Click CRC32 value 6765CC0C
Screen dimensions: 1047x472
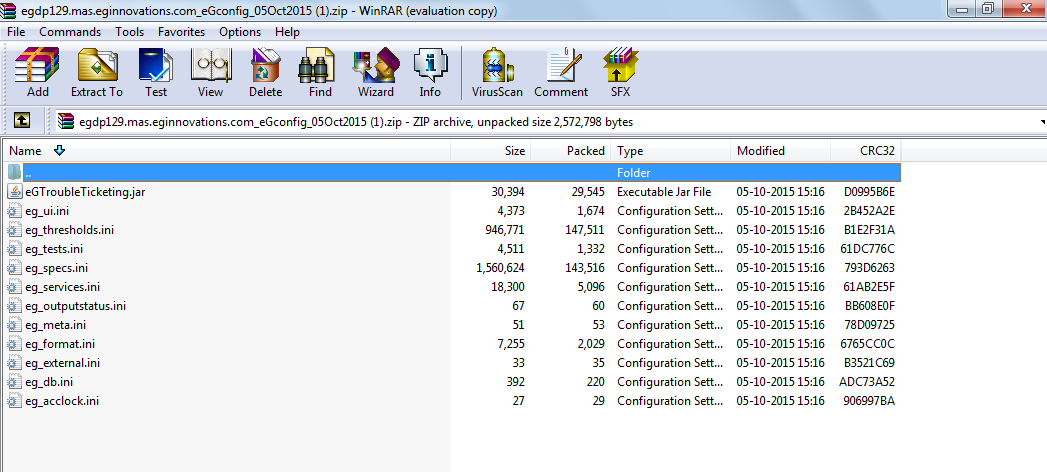[869, 344]
